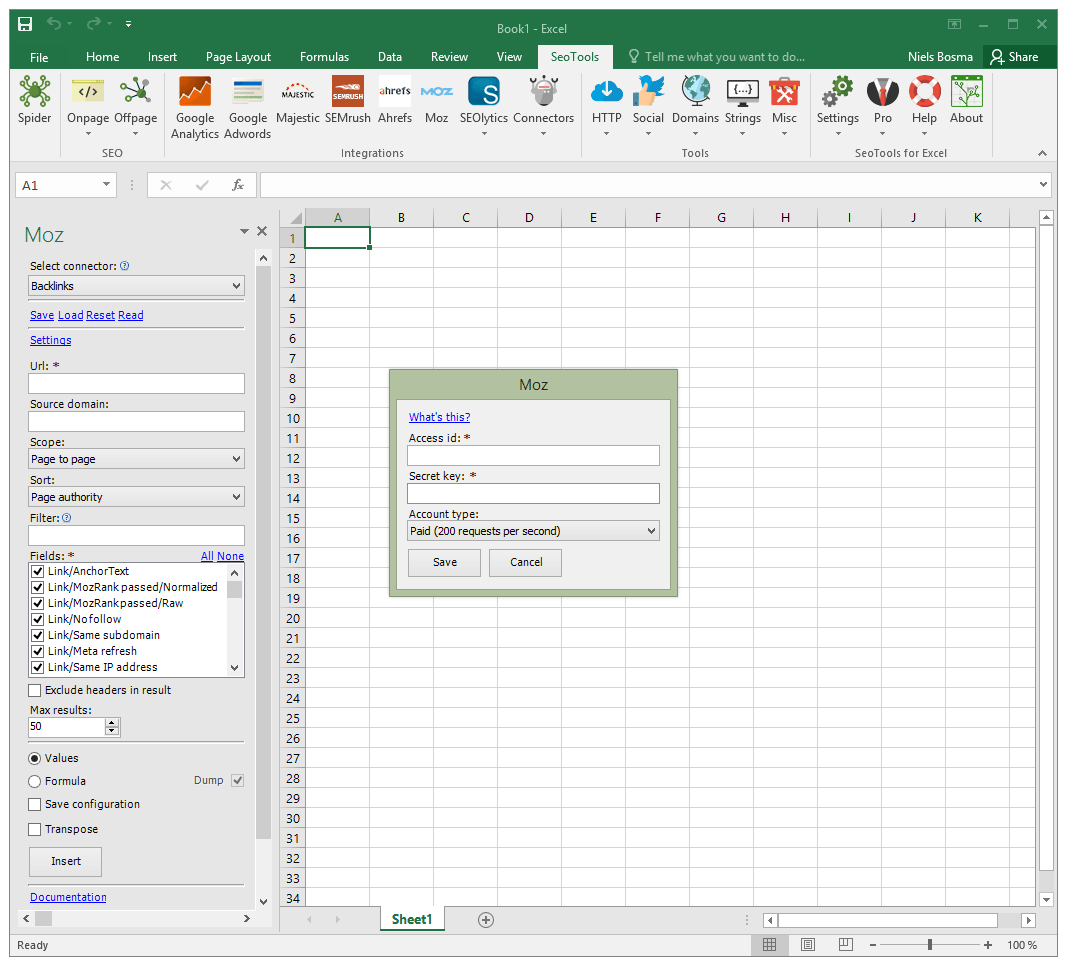Open the What's this link
1069x964 pixels.
(439, 417)
